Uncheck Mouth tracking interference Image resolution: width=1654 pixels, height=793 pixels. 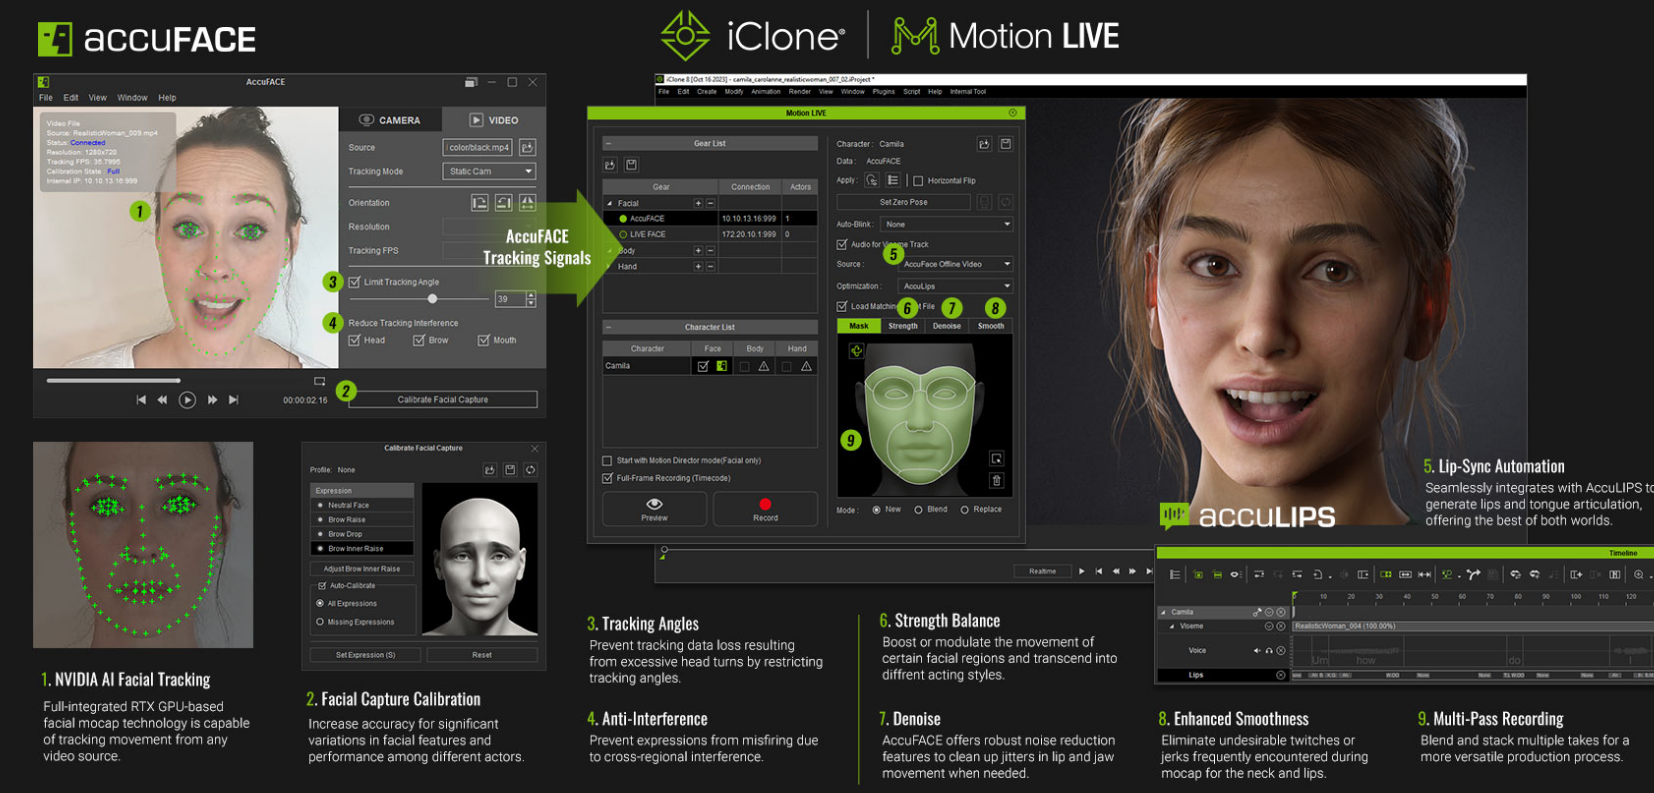(484, 340)
